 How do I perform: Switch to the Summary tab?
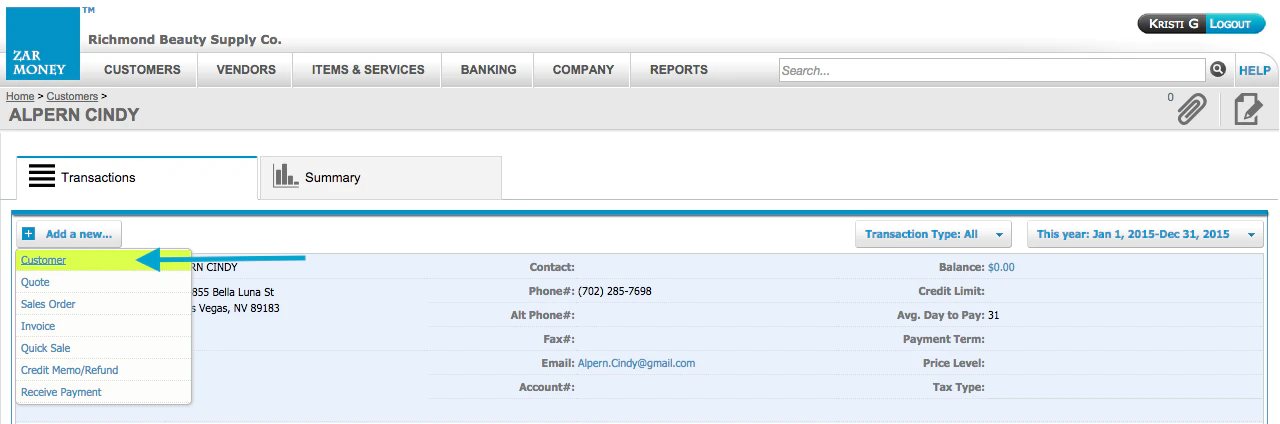(380, 178)
